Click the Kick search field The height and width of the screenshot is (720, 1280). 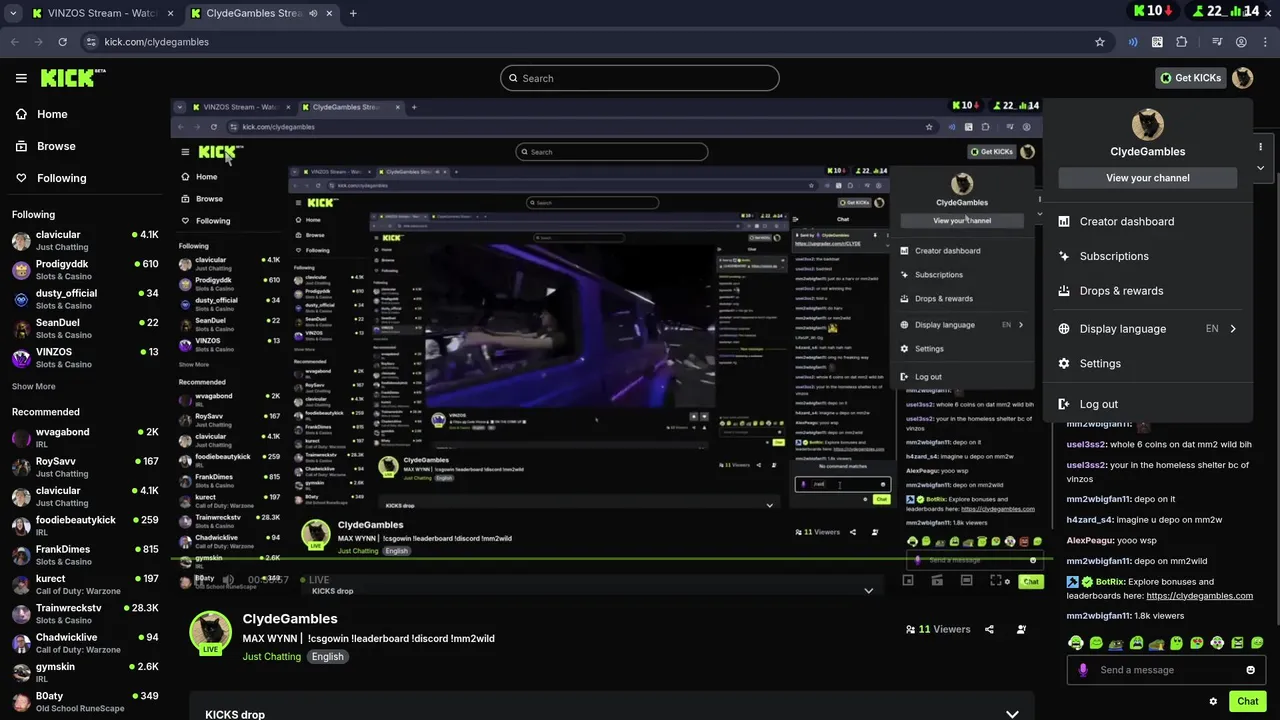(640, 78)
